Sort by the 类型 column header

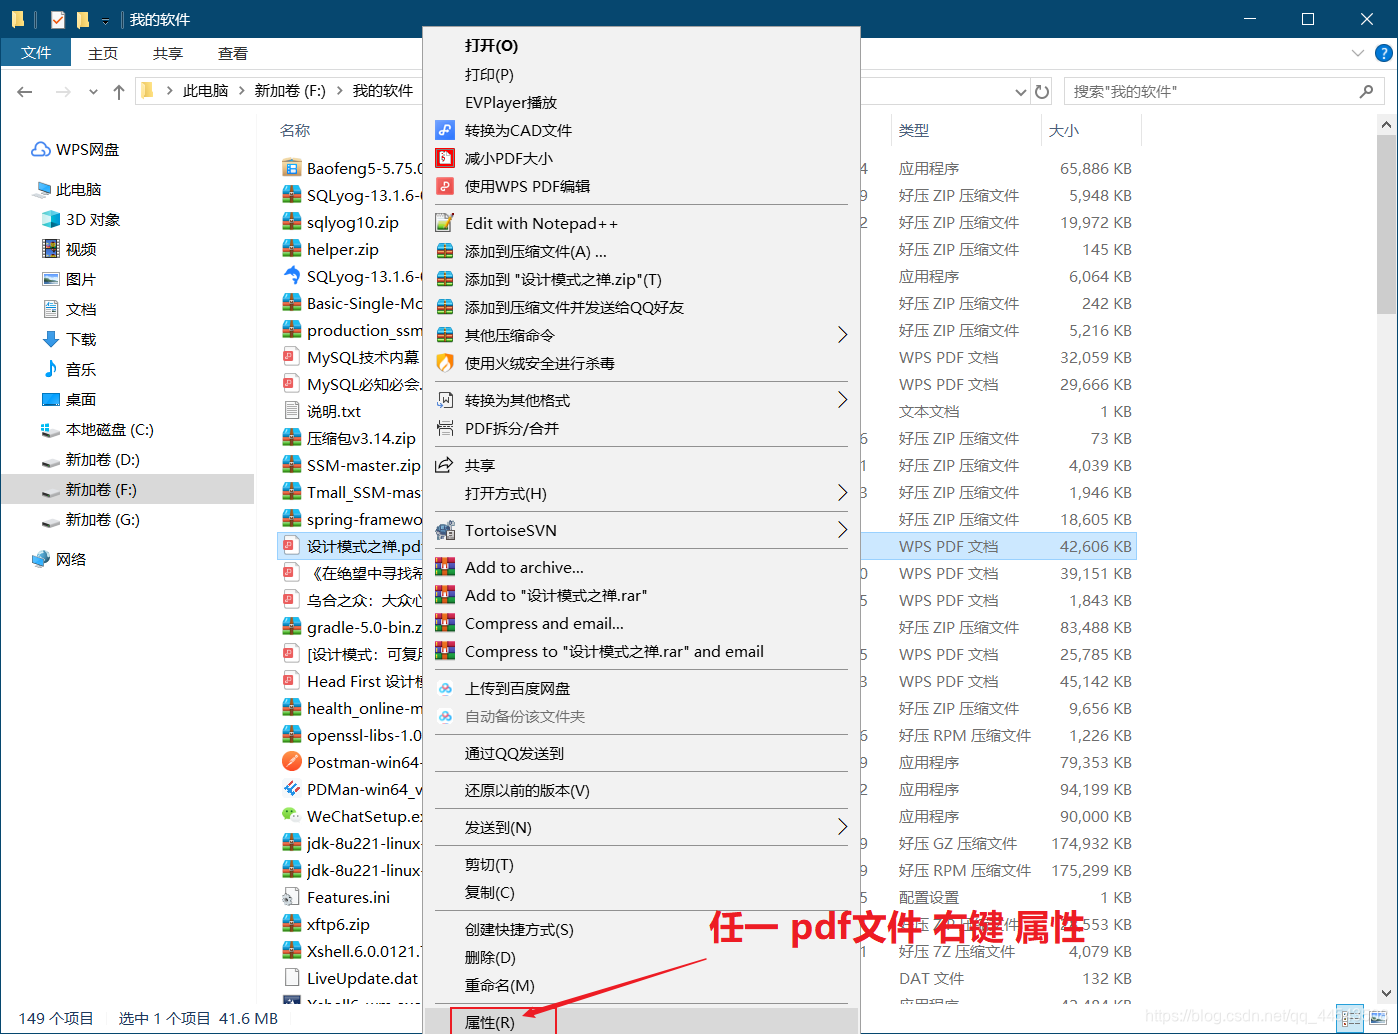[x=914, y=130]
